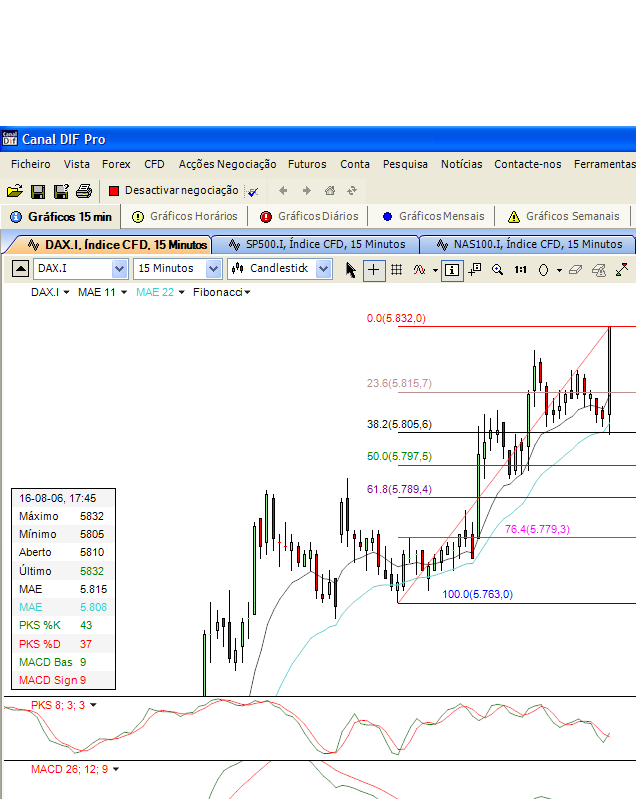
Task: Click the eraser icon
Action: coord(575,270)
